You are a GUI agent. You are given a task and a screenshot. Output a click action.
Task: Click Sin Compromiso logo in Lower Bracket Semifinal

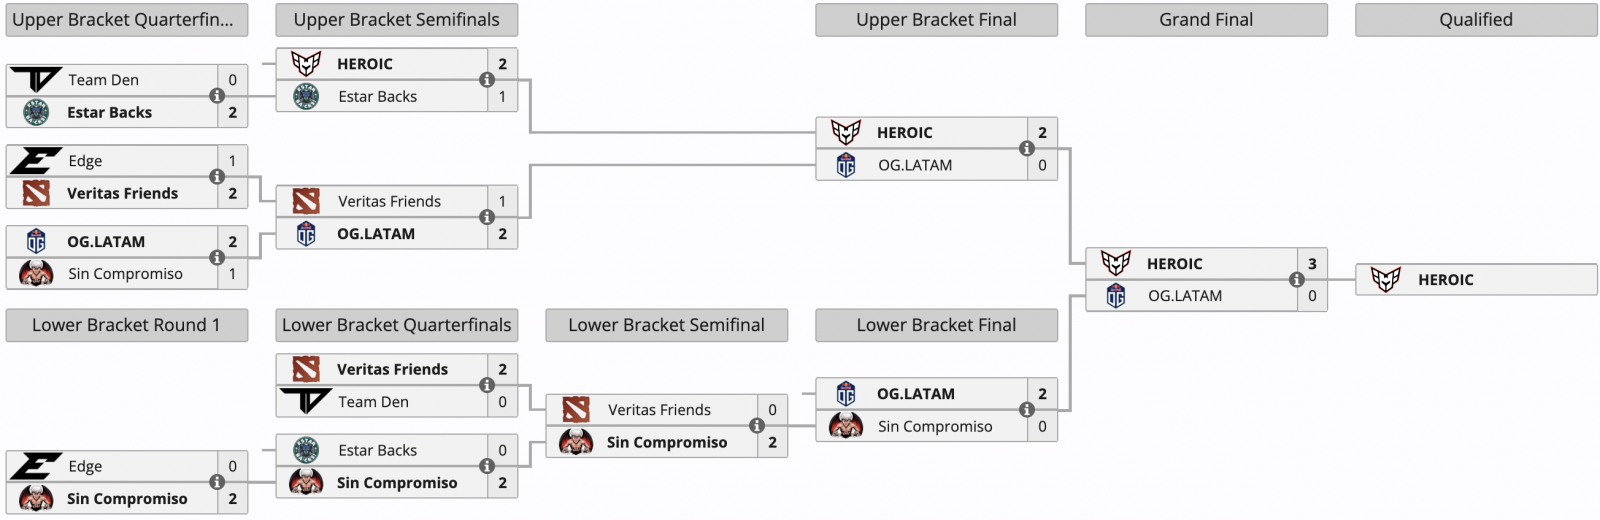[576, 442]
